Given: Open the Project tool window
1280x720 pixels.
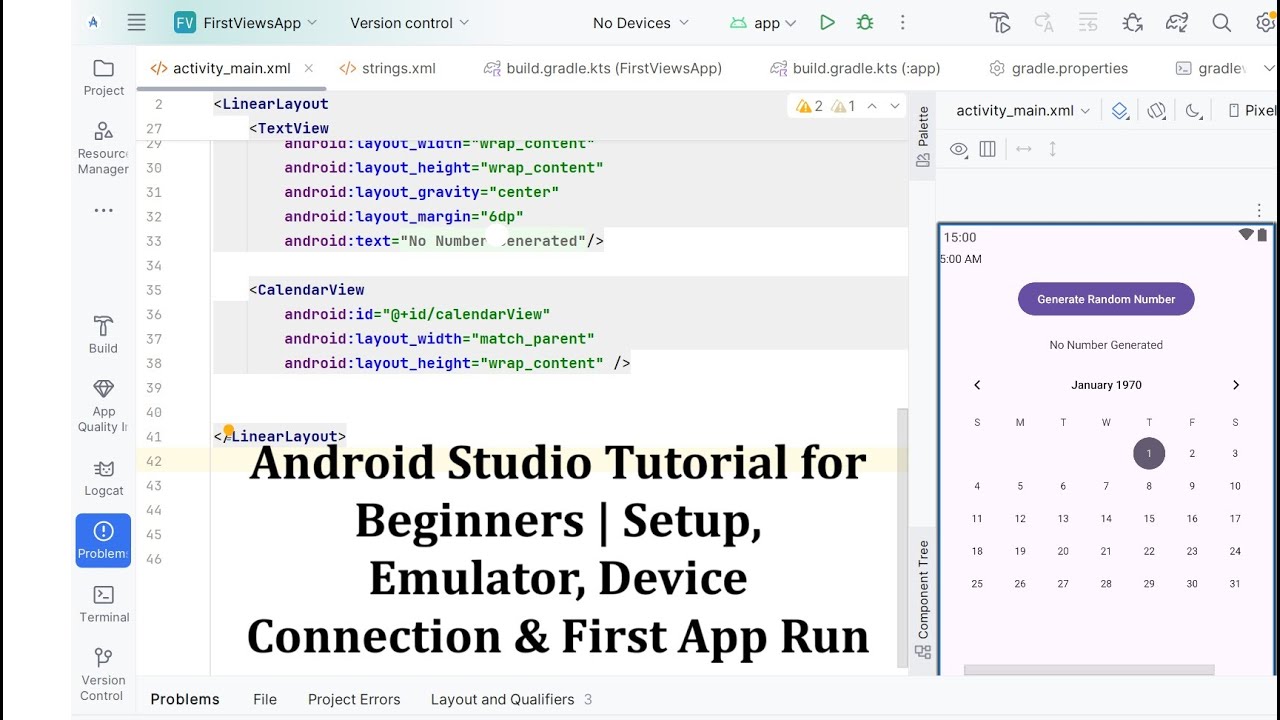Looking at the screenshot, I should pyautogui.click(x=103, y=77).
